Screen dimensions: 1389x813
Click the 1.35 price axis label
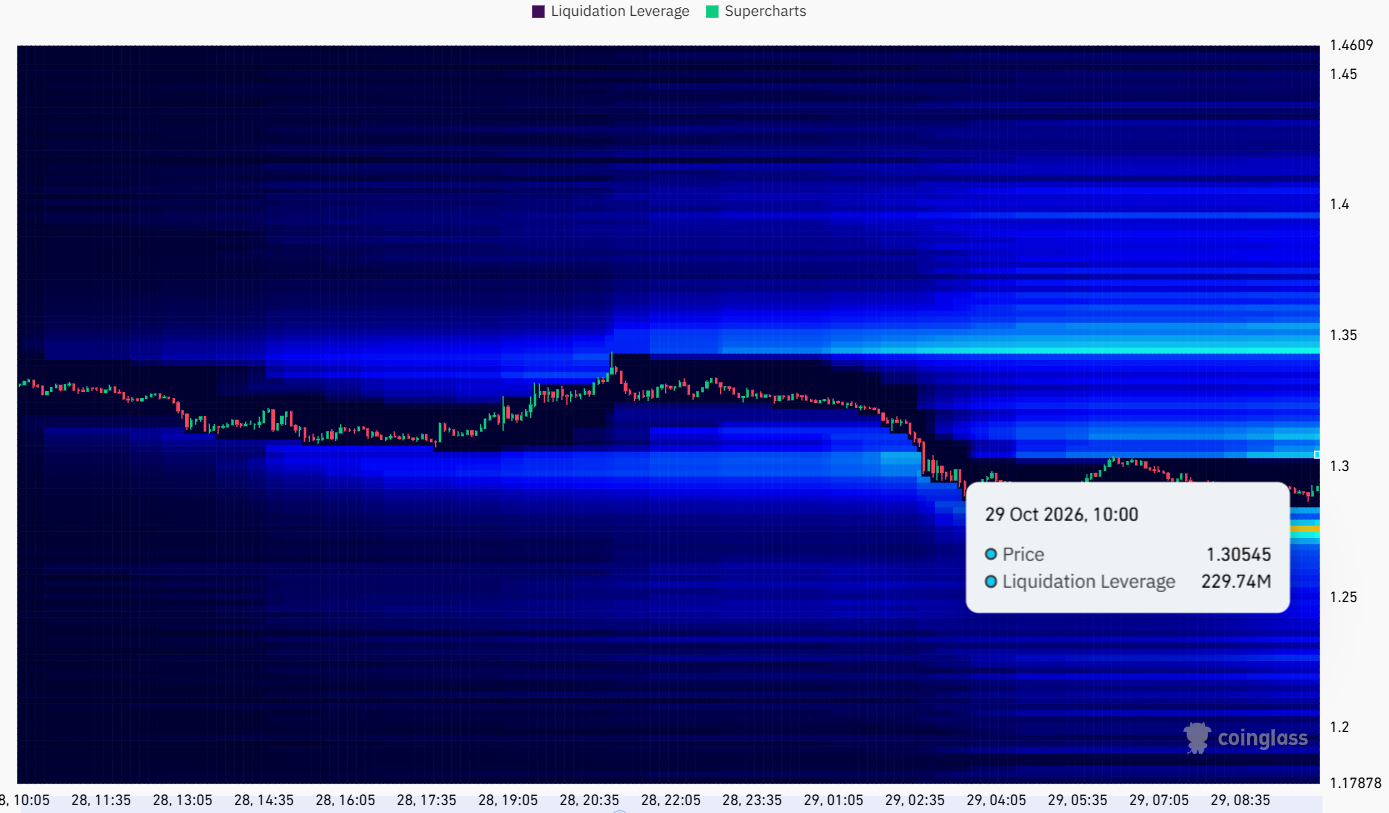coord(1343,335)
